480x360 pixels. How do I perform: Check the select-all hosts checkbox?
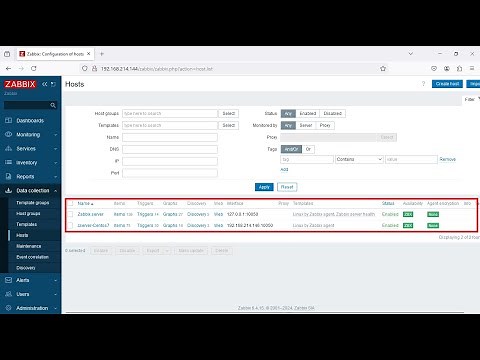[x=70, y=203]
